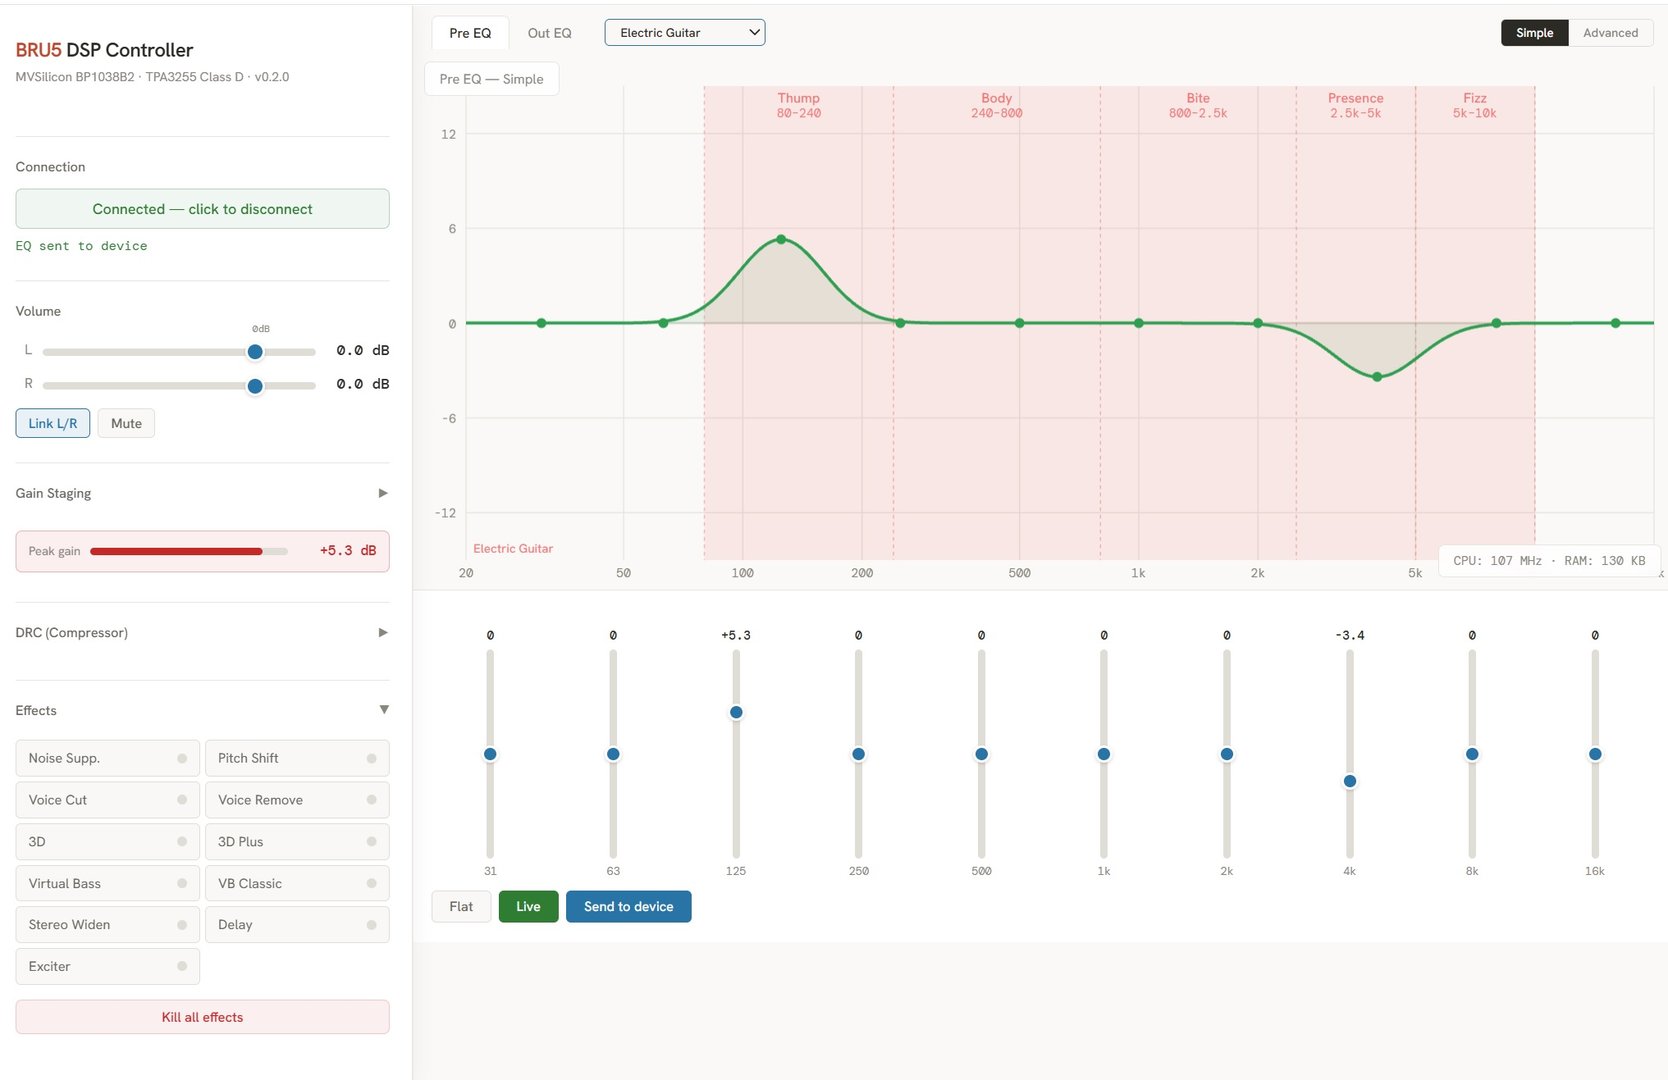
Task: Select the Pre EQ tab
Action: pyautogui.click(x=470, y=33)
